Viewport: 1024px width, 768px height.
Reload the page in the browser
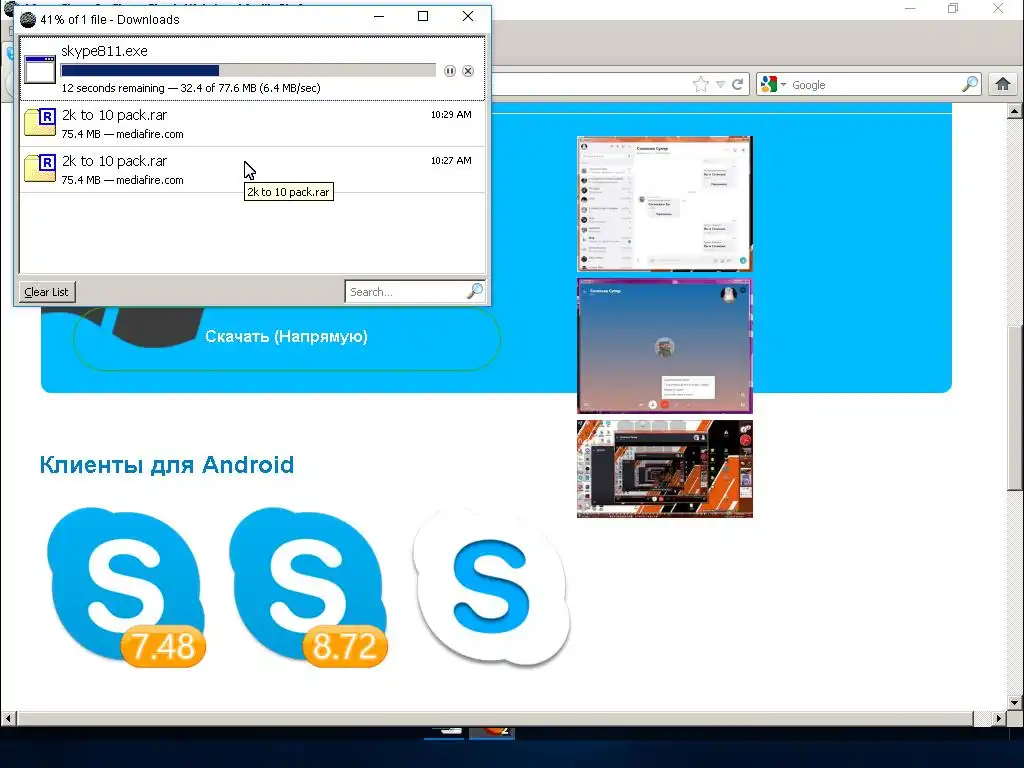coord(737,84)
